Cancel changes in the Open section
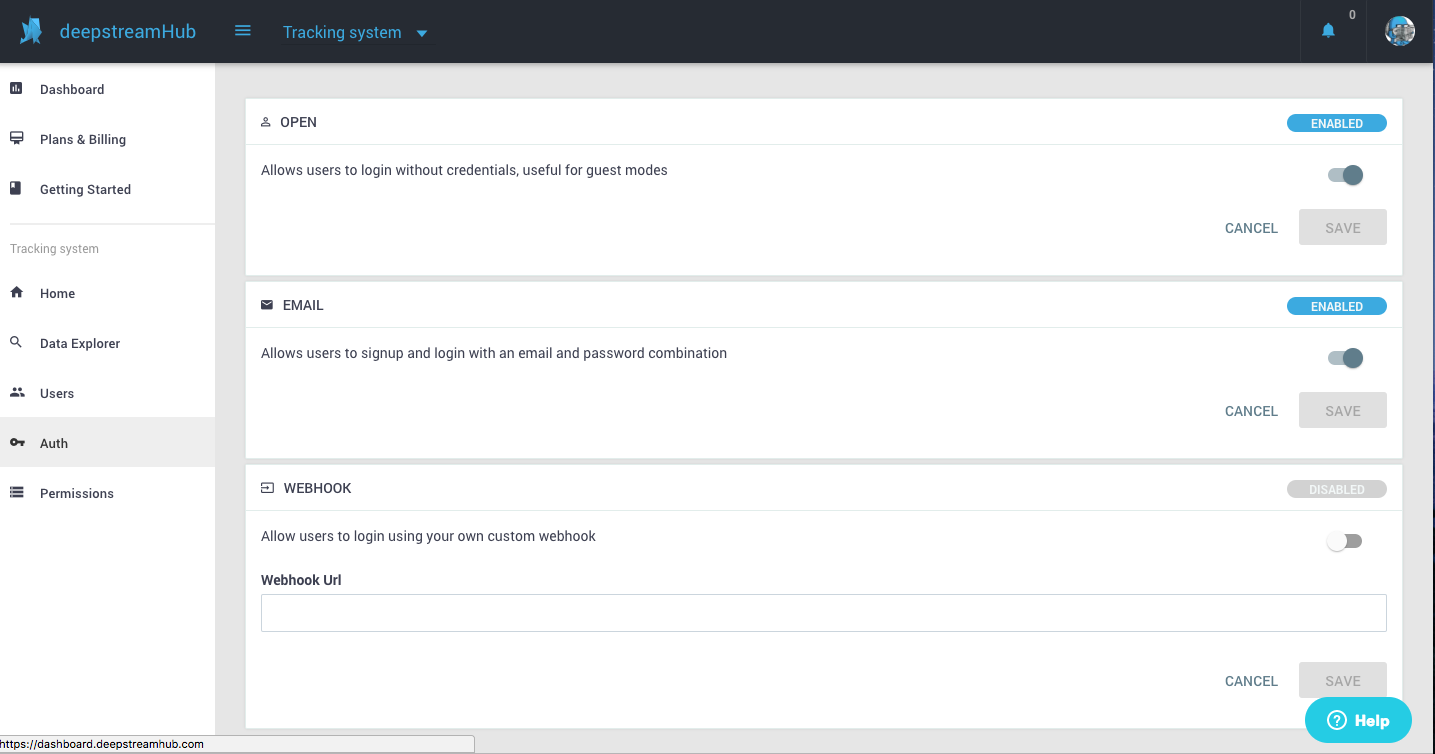This screenshot has width=1435, height=754. click(x=1251, y=228)
